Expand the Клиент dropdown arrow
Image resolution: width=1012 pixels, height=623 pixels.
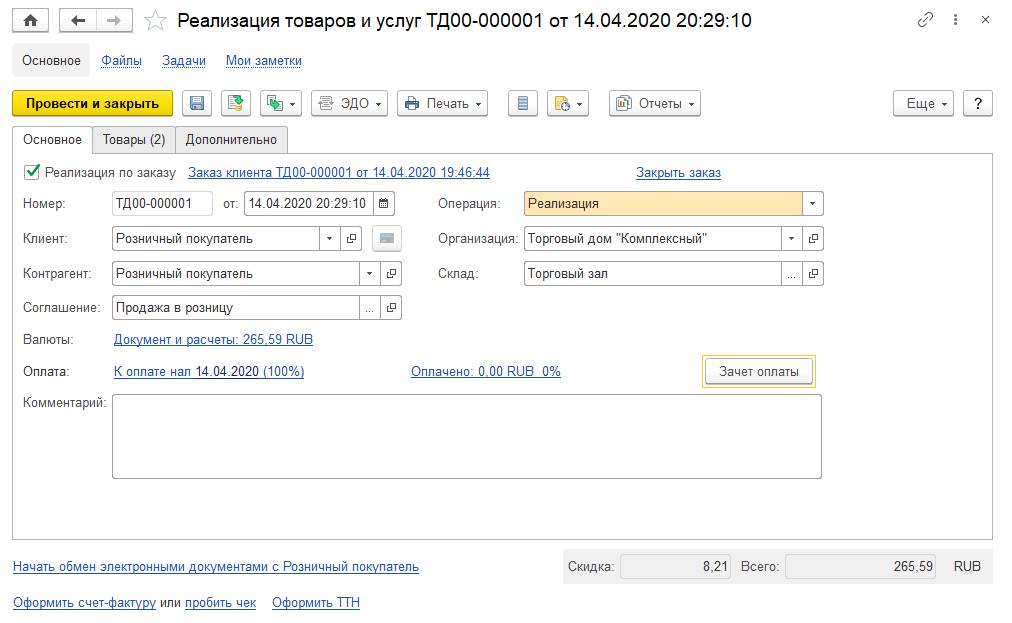coord(330,239)
